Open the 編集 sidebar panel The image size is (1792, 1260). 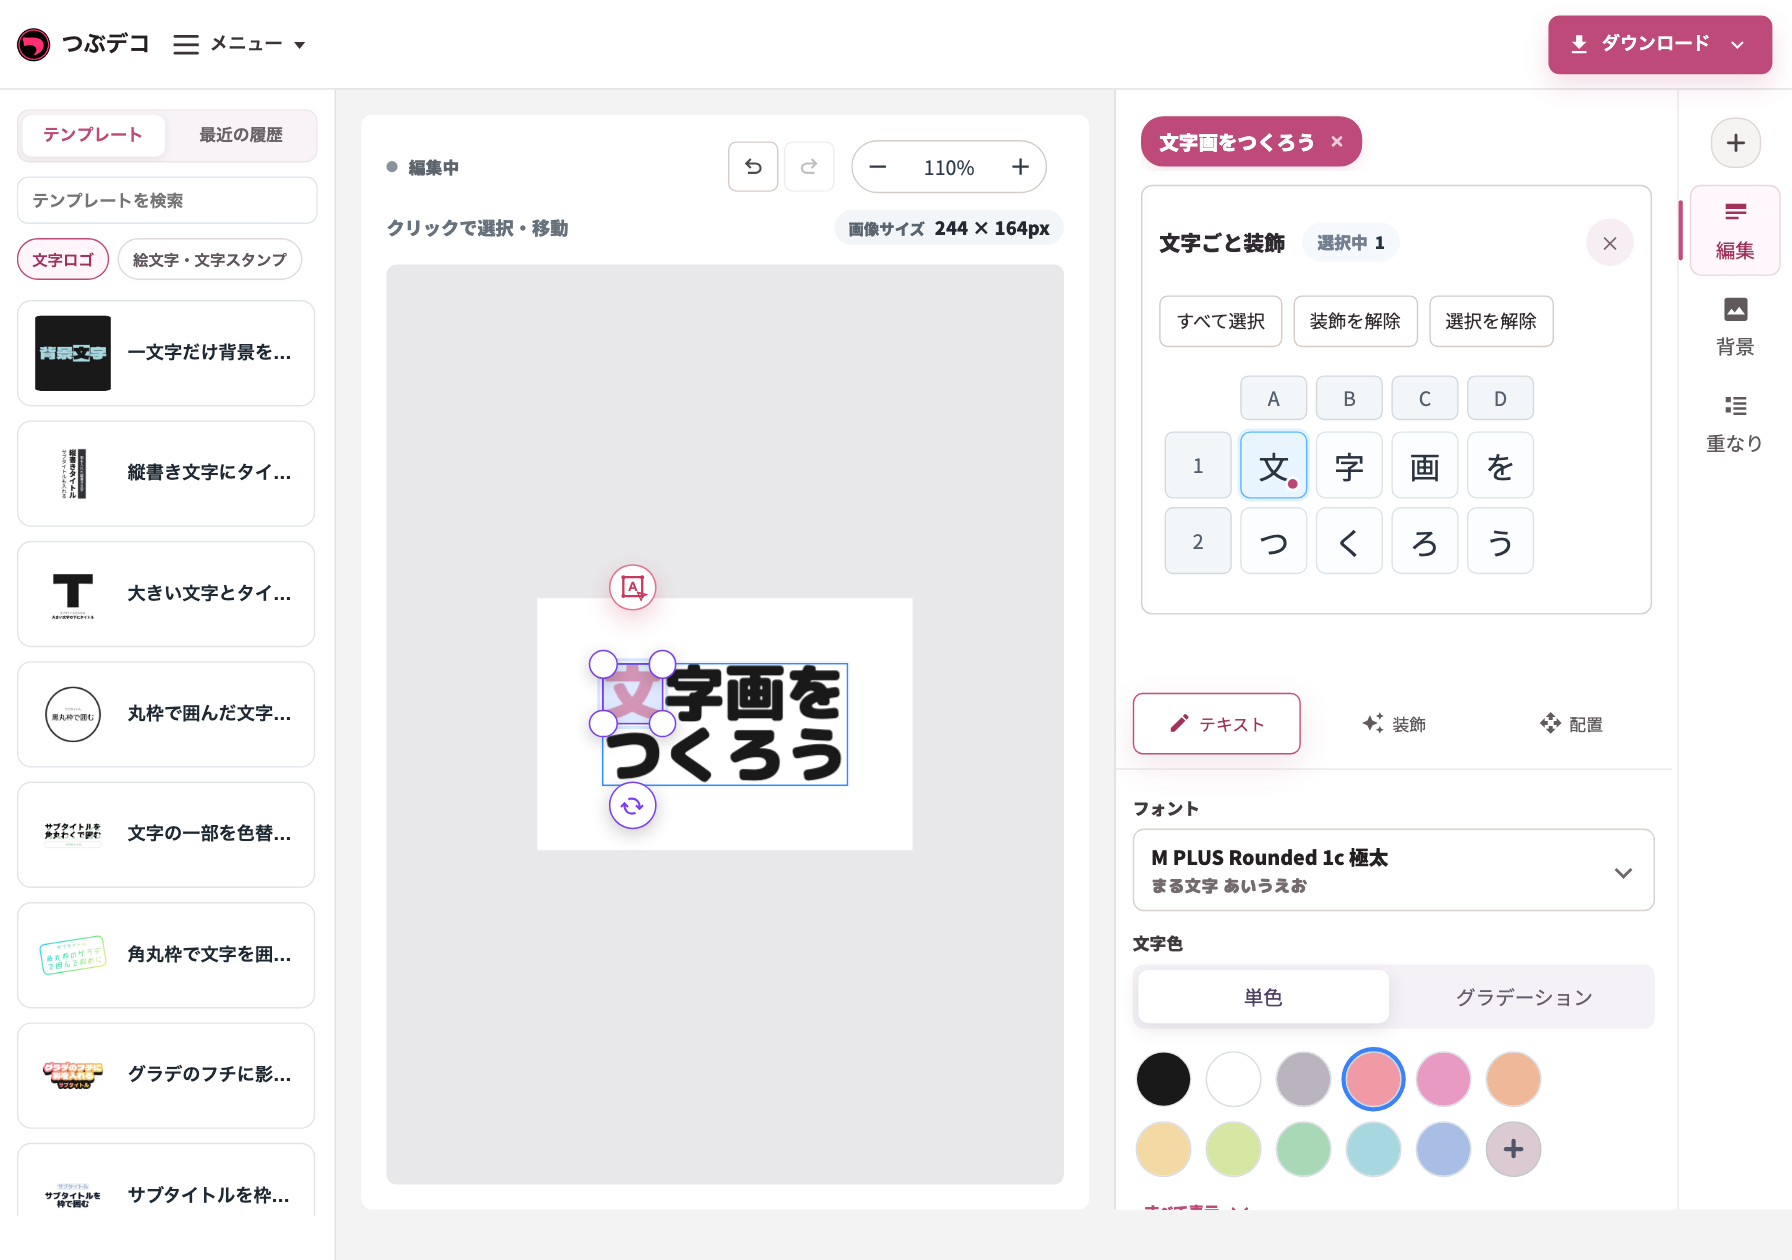pyautogui.click(x=1735, y=230)
